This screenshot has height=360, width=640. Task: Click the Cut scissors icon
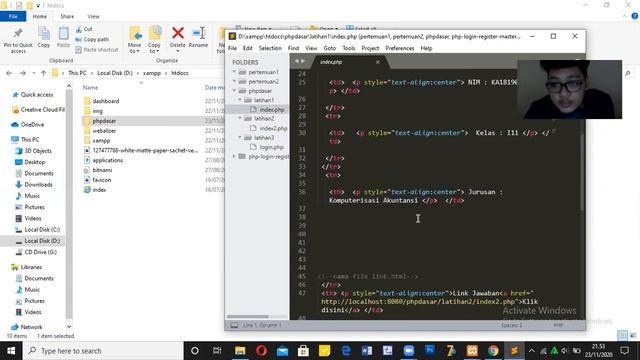79,29
